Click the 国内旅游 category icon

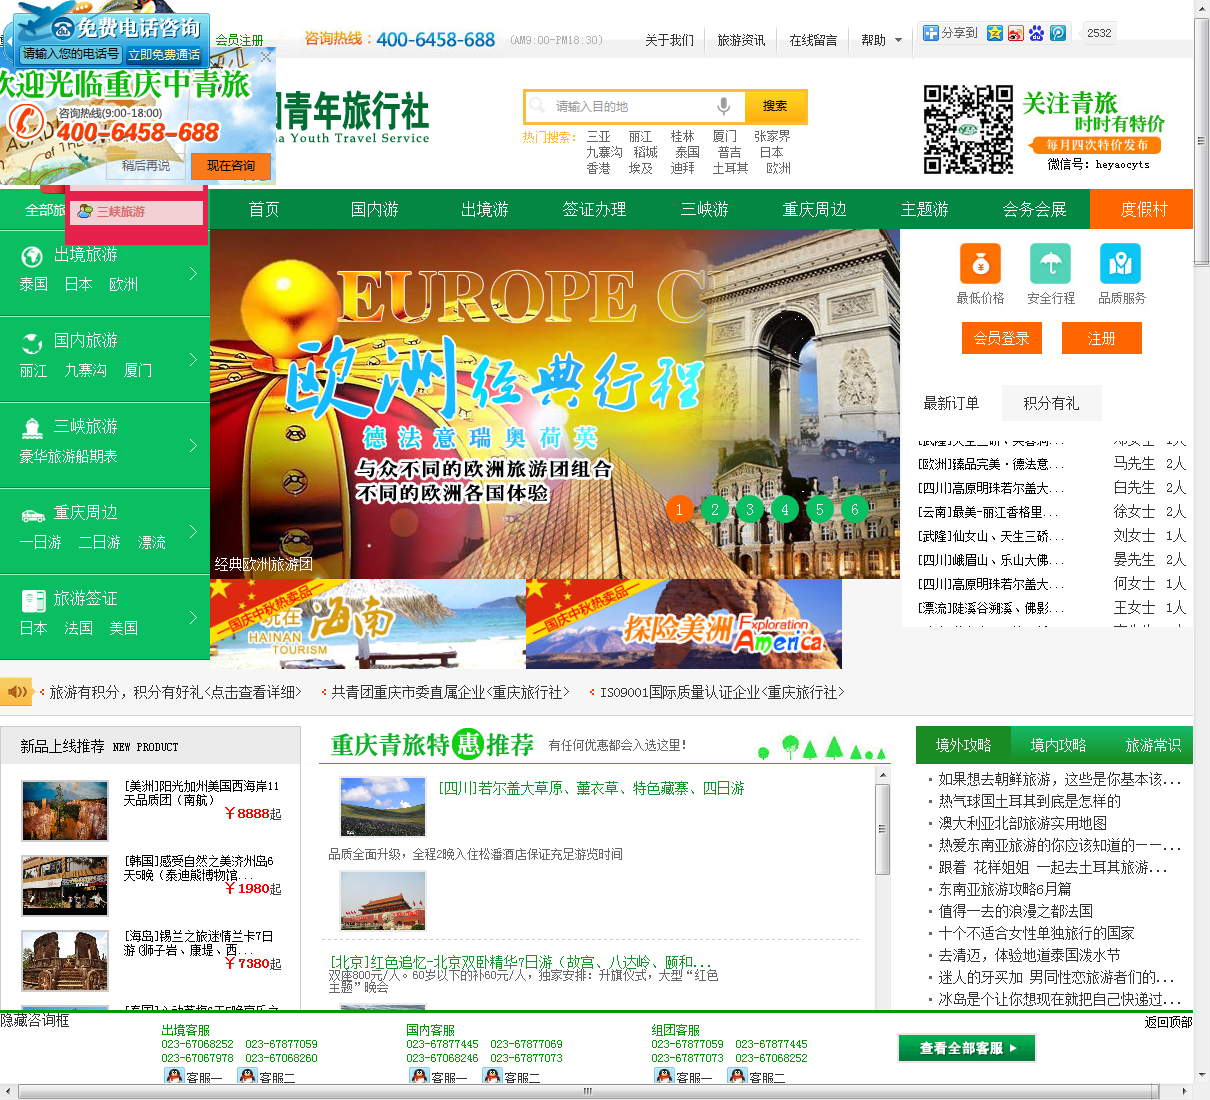click(x=32, y=342)
